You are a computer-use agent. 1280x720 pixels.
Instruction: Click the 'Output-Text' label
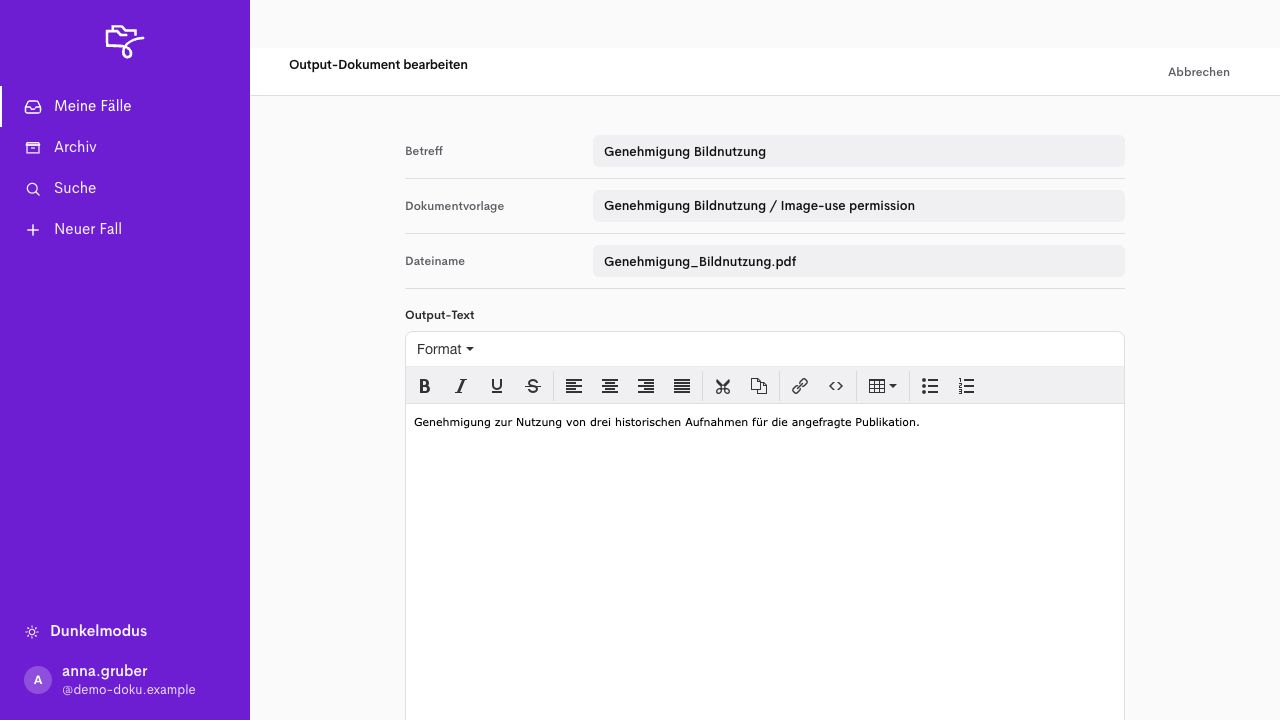(x=440, y=315)
